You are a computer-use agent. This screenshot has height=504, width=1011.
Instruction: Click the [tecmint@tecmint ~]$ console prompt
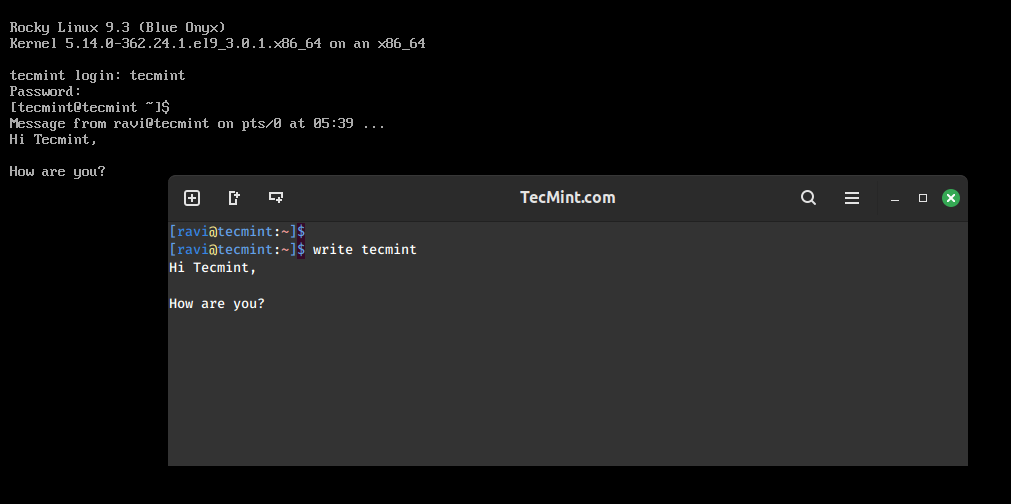(90, 107)
